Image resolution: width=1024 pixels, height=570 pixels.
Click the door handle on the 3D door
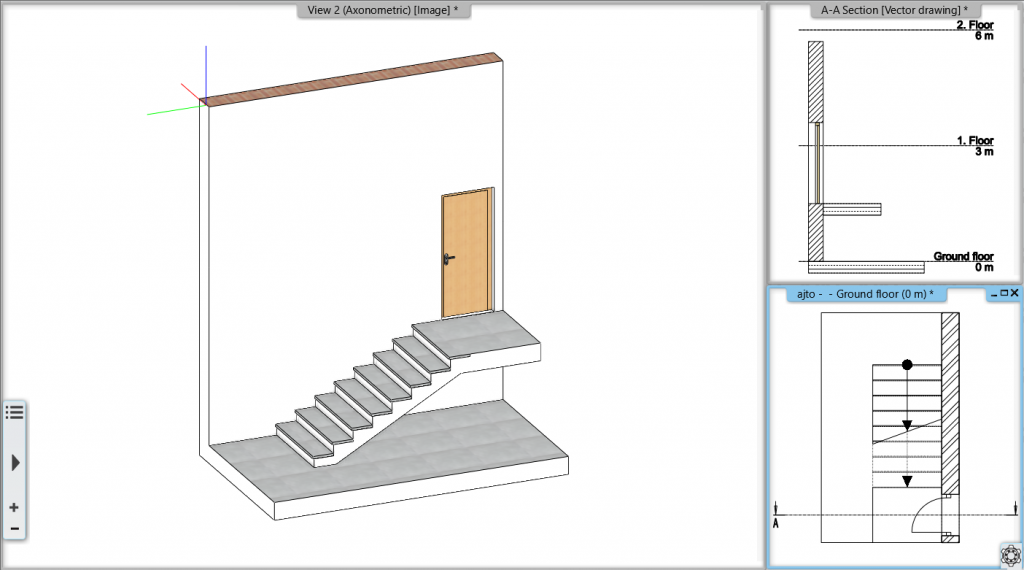coord(446,259)
